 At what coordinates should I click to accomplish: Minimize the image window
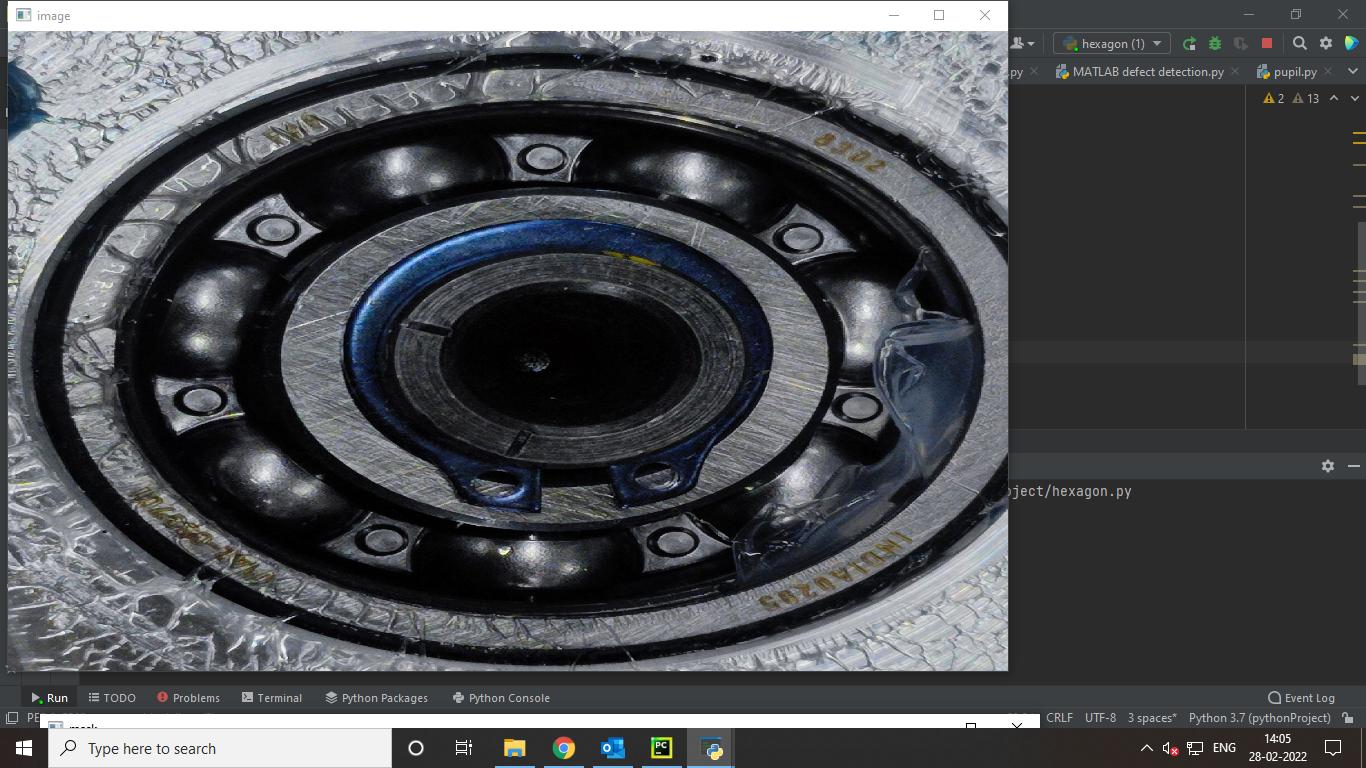(x=894, y=15)
